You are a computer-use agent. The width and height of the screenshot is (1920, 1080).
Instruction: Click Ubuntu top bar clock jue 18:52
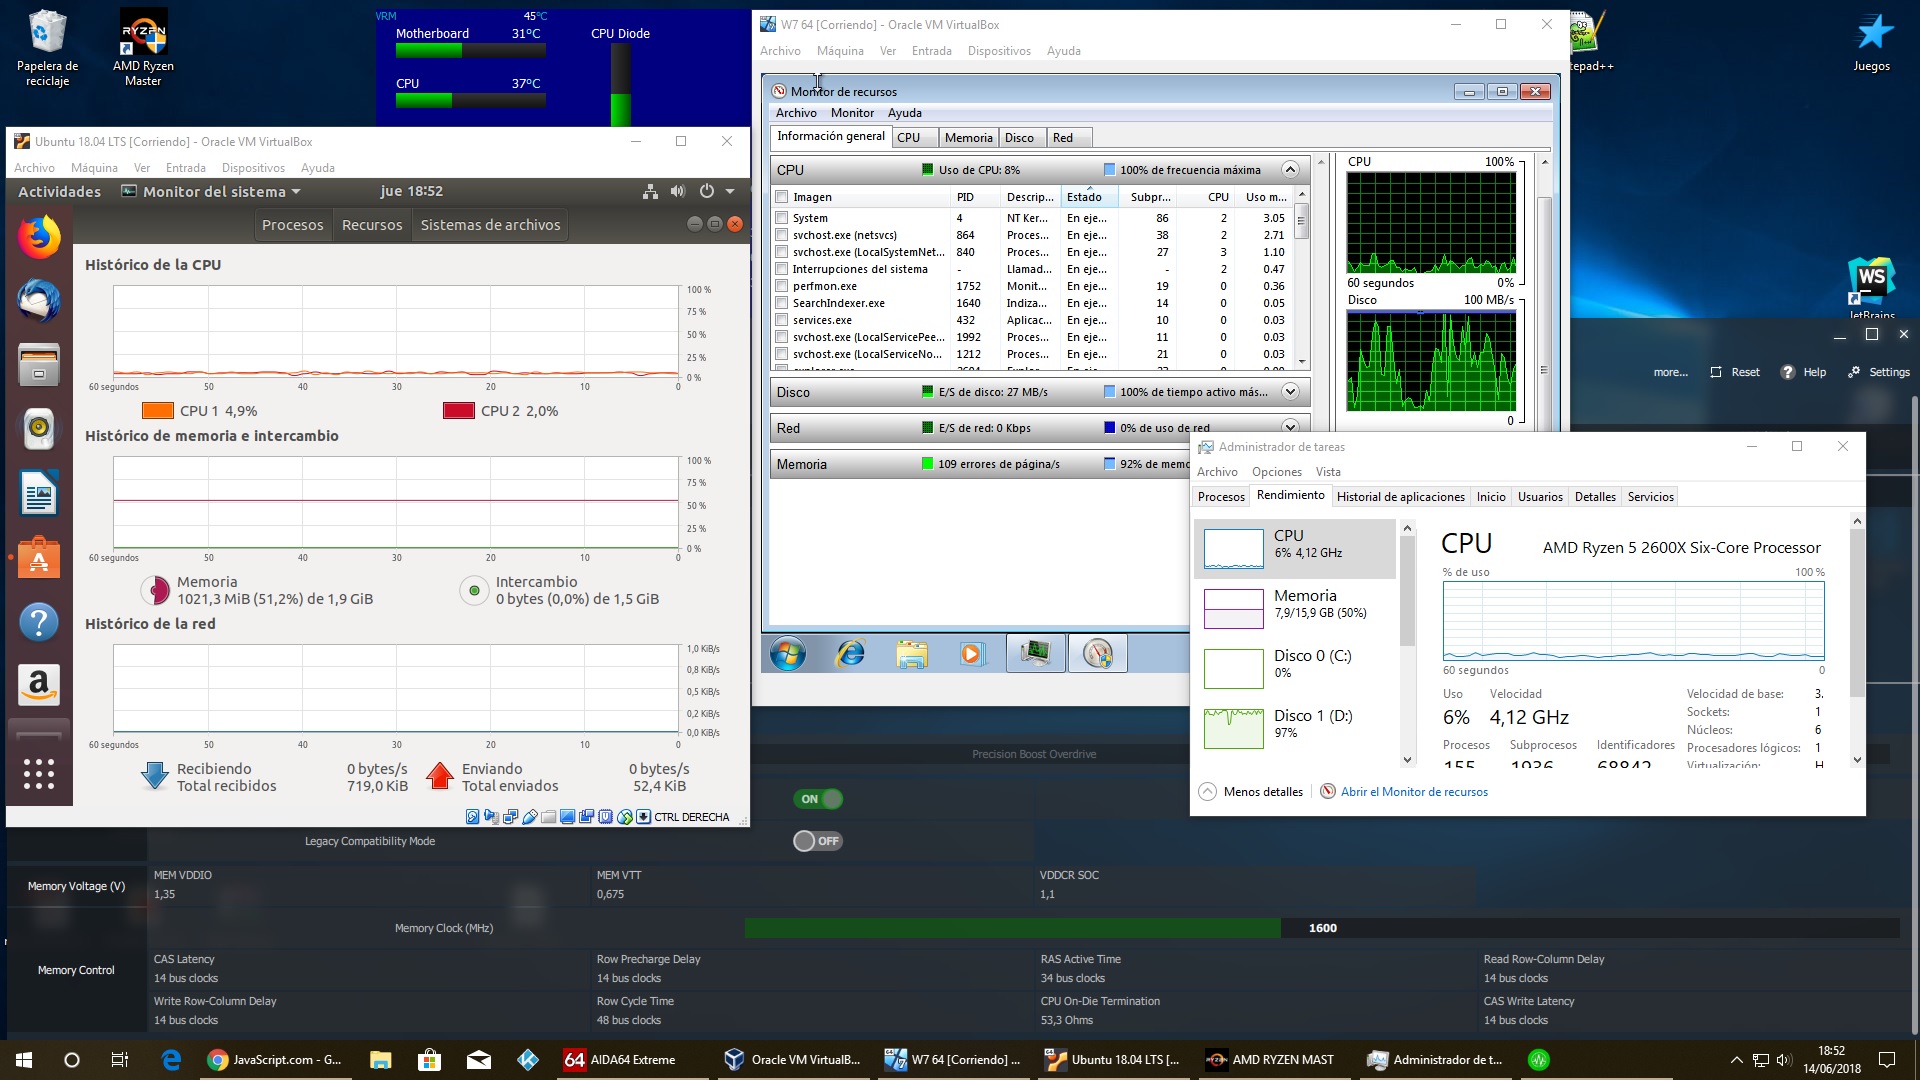[x=411, y=191]
